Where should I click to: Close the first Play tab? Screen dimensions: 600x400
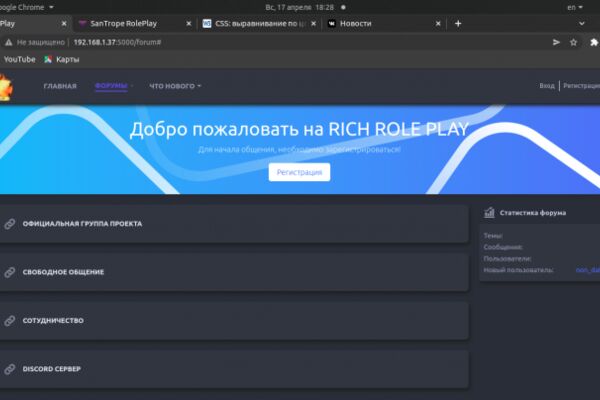[64, 24]
